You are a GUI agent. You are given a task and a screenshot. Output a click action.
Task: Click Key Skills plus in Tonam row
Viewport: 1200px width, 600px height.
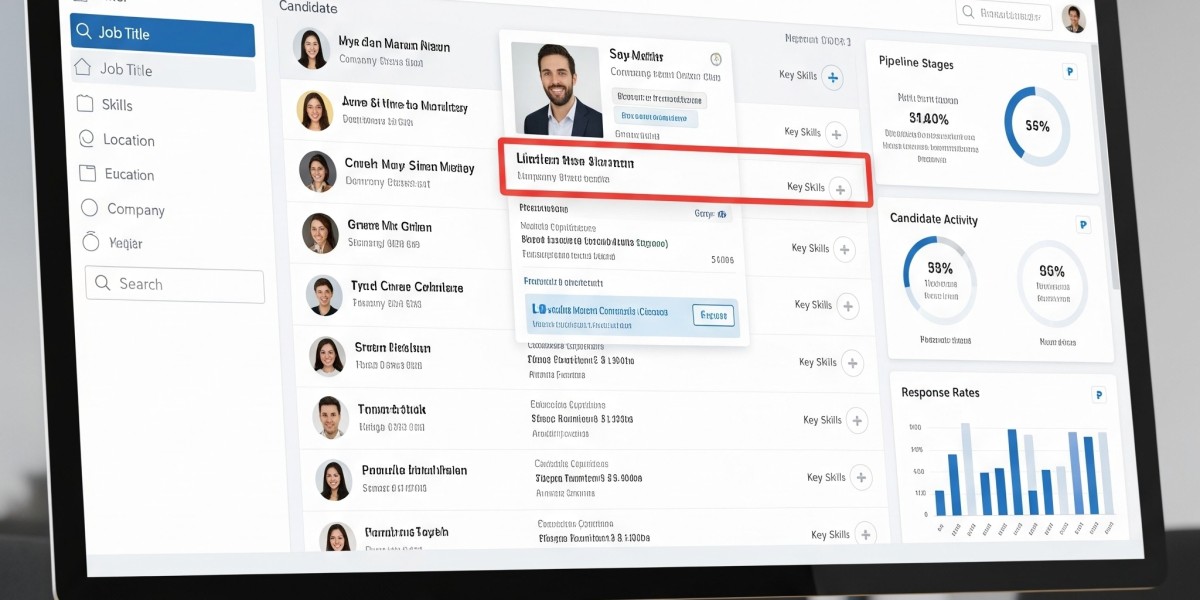click(x=857, y=421)
